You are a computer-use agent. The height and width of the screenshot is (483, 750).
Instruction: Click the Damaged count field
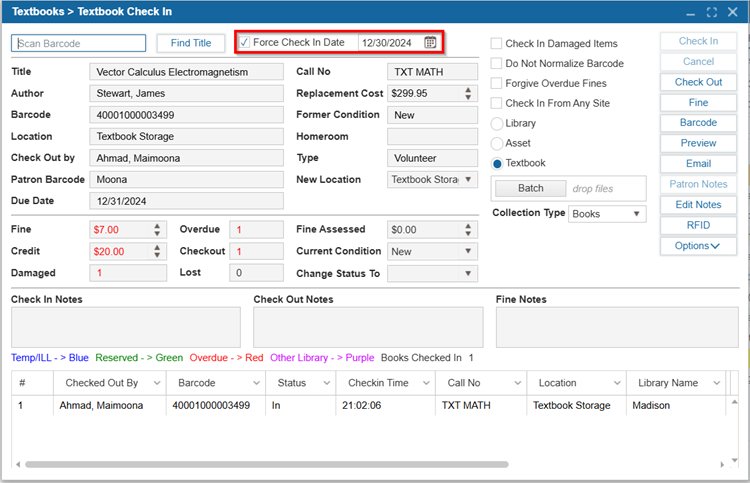coord(128,273)
